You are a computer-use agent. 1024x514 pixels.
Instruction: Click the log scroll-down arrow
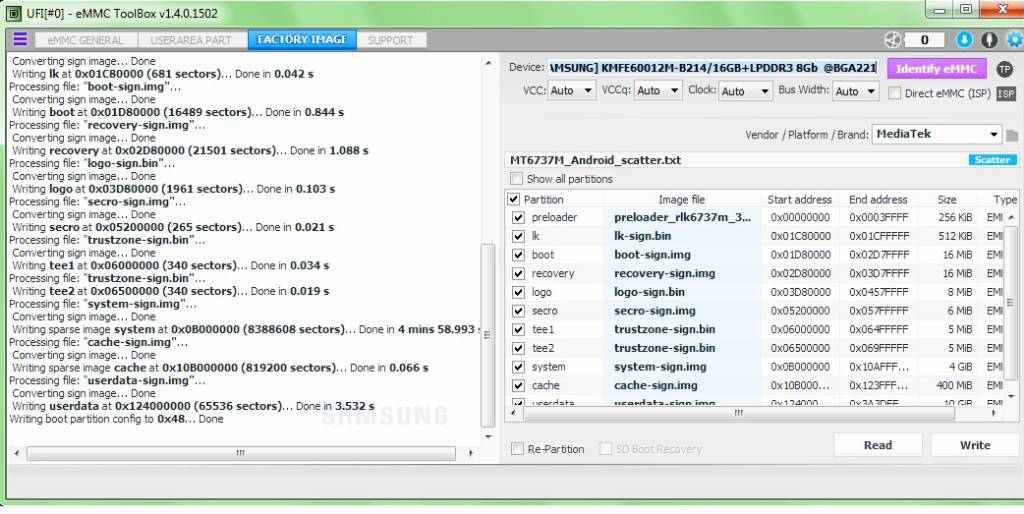click(488, 437)
